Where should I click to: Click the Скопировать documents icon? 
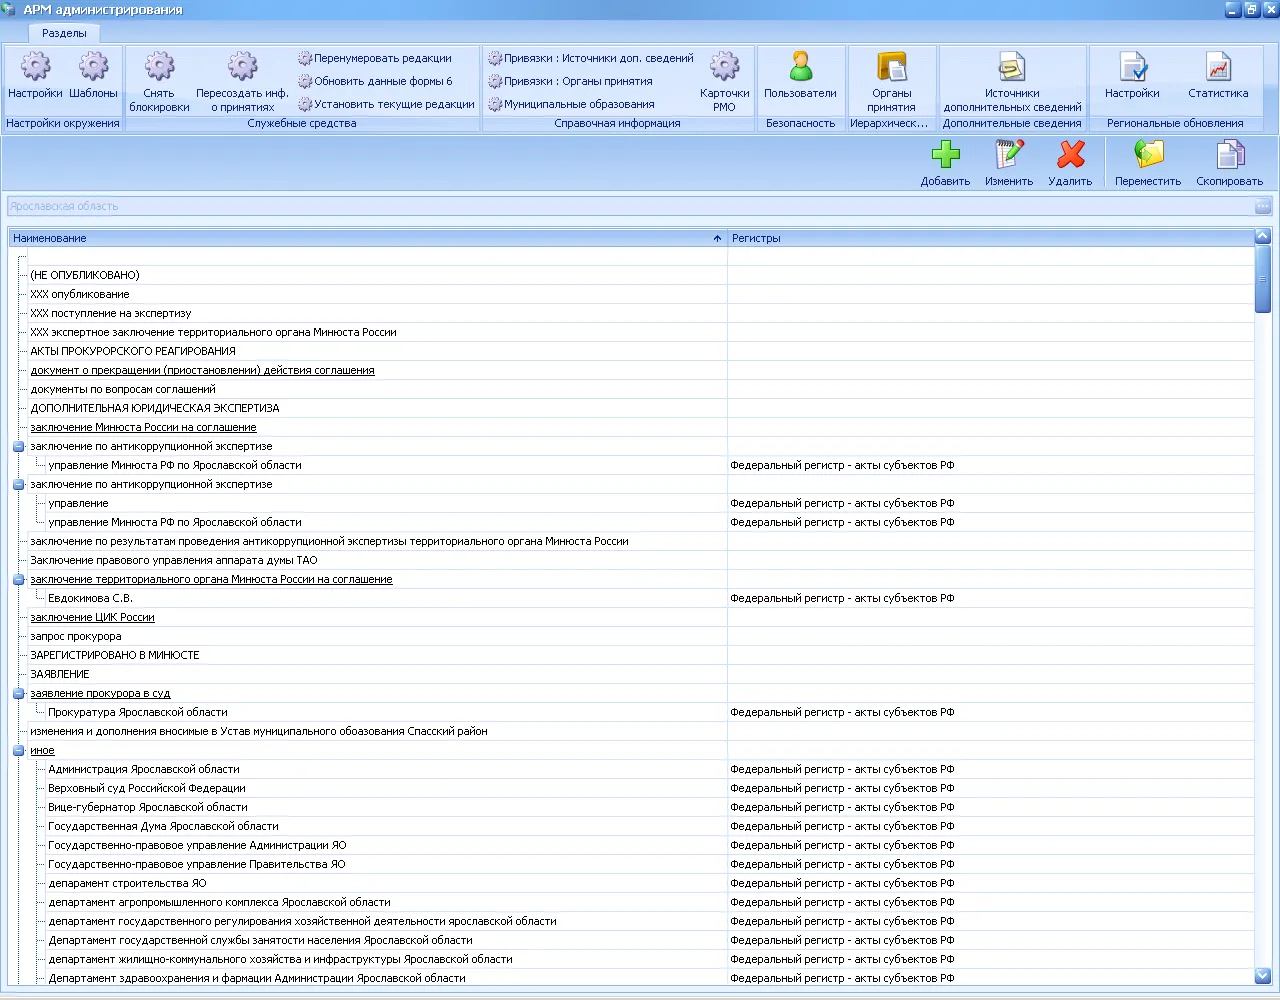pos(1230,155)
